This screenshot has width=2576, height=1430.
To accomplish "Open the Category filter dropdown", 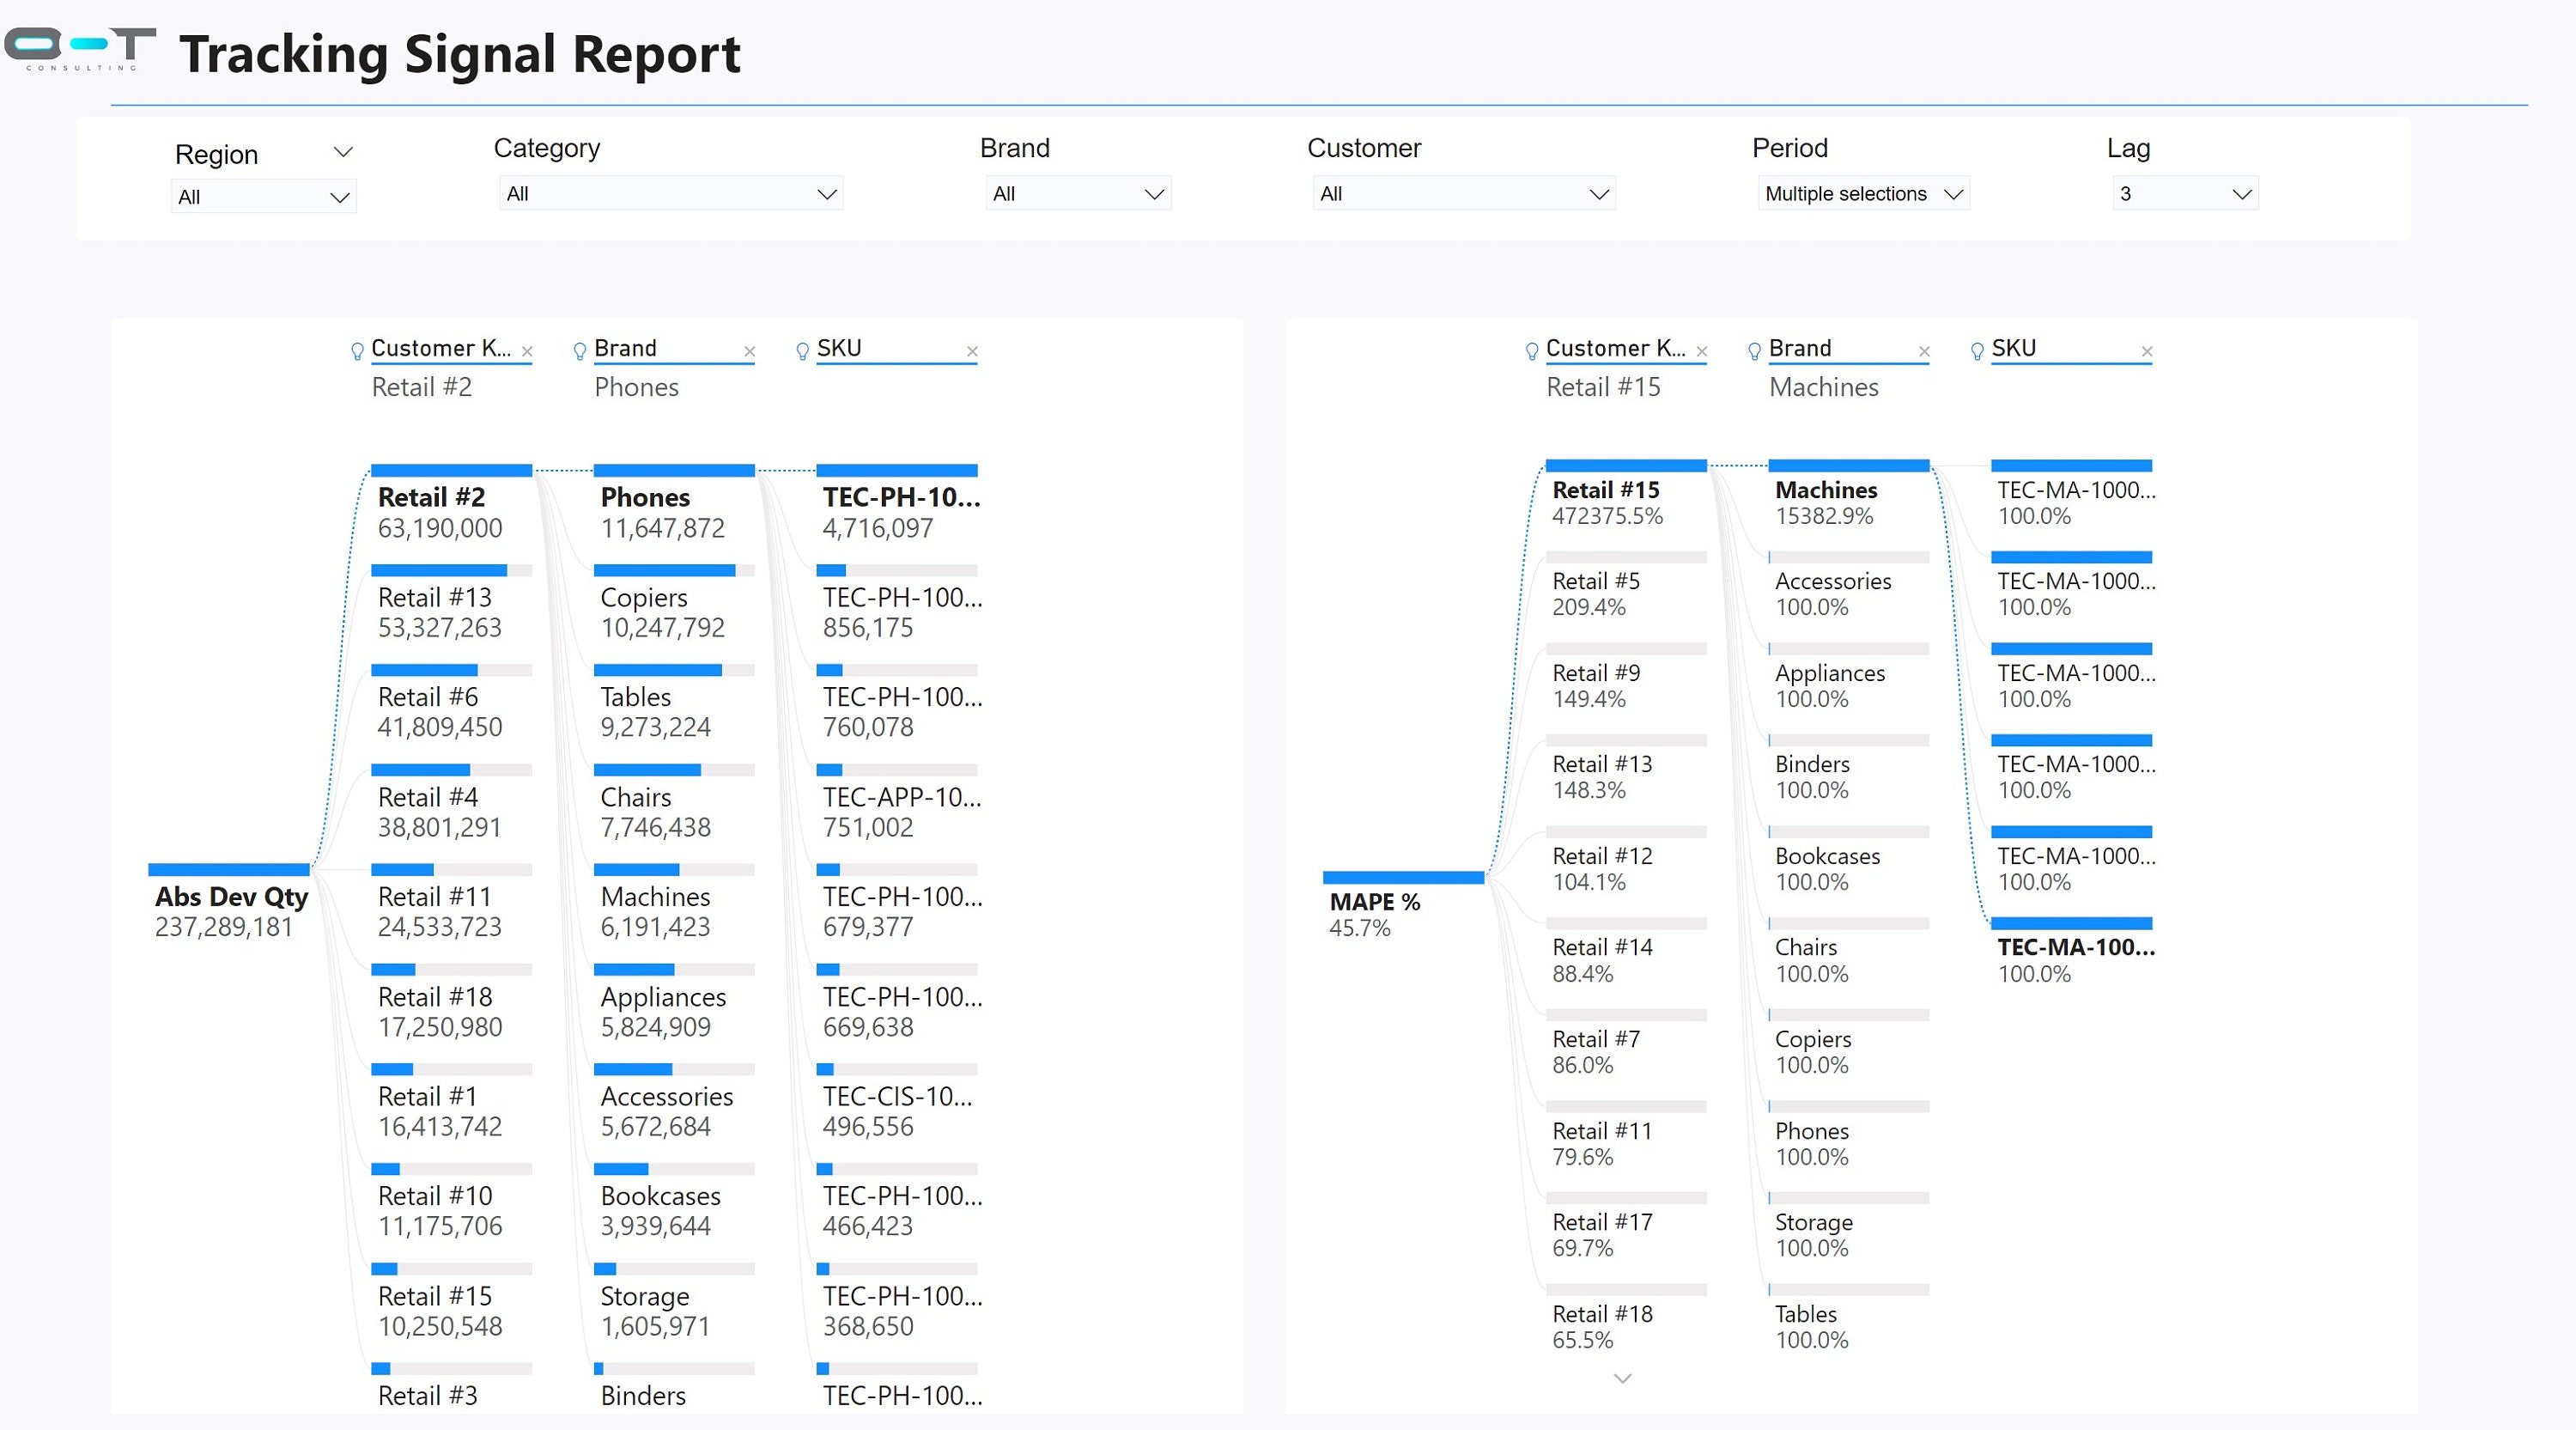I will tap(825, 193).
